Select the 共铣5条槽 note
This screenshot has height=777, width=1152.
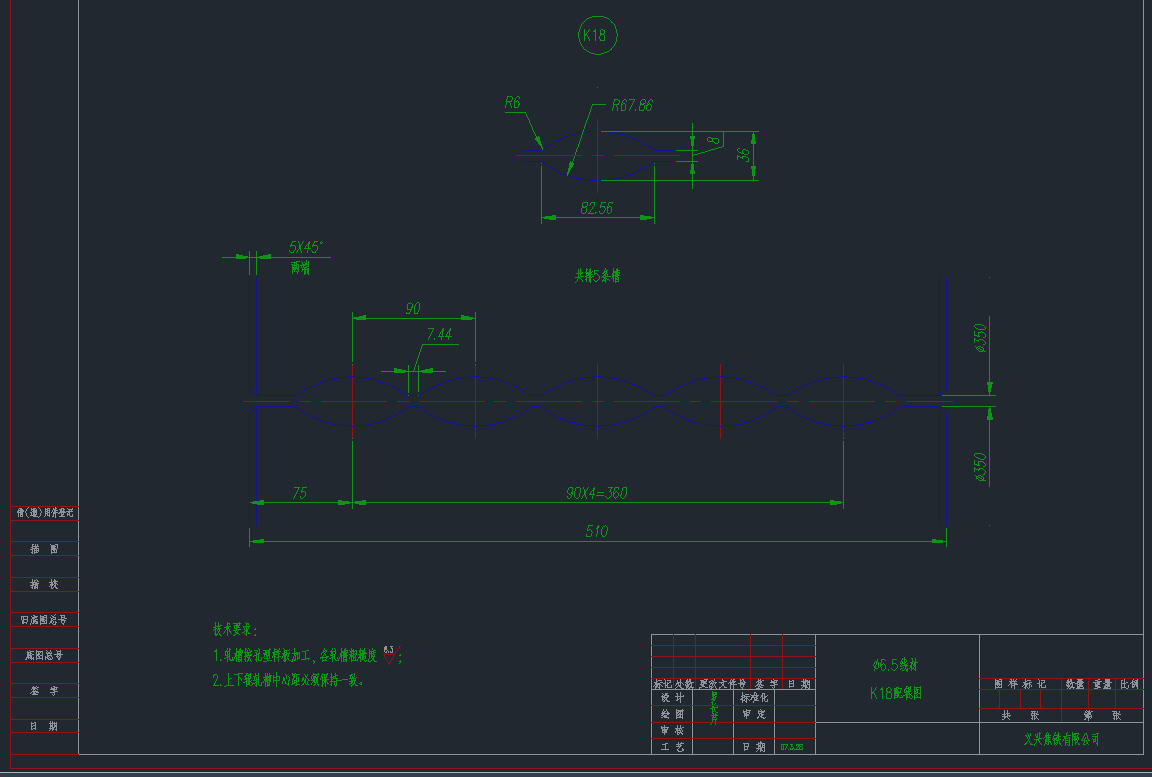point(597,276)
